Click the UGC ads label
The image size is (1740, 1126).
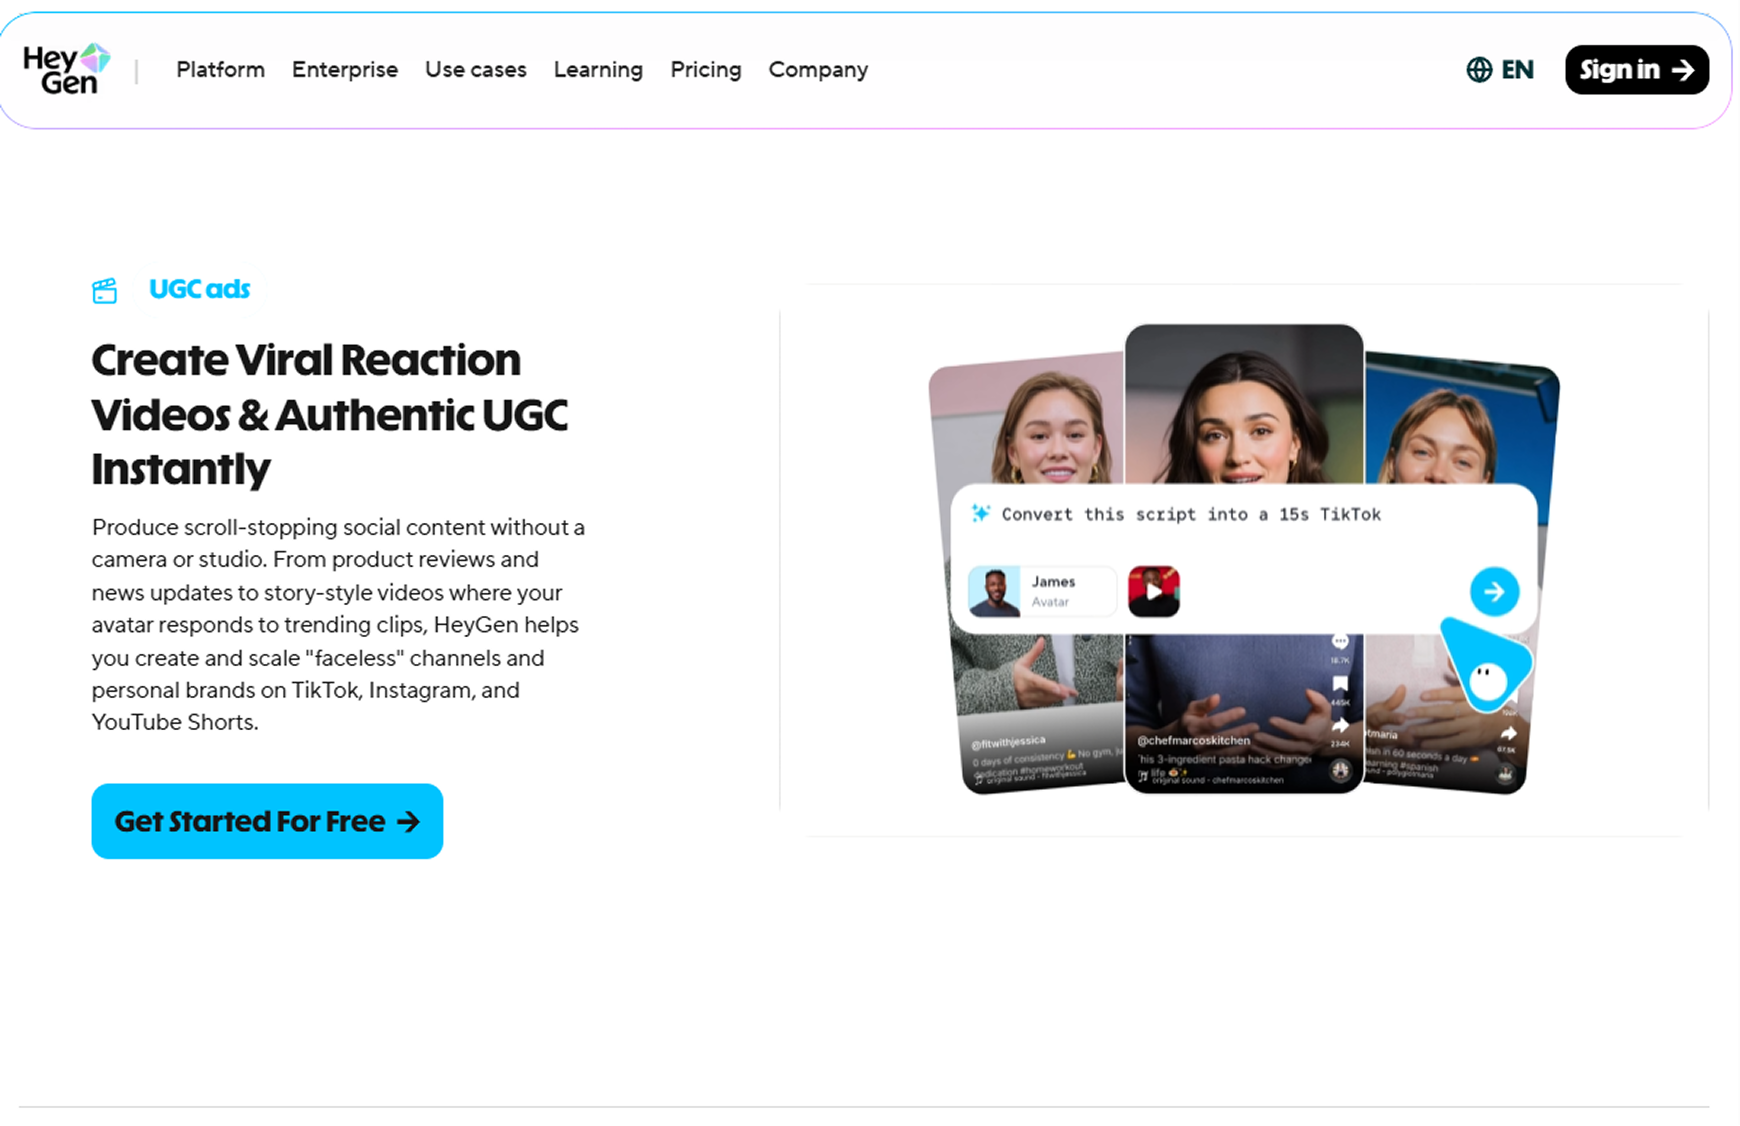(199, 289)
